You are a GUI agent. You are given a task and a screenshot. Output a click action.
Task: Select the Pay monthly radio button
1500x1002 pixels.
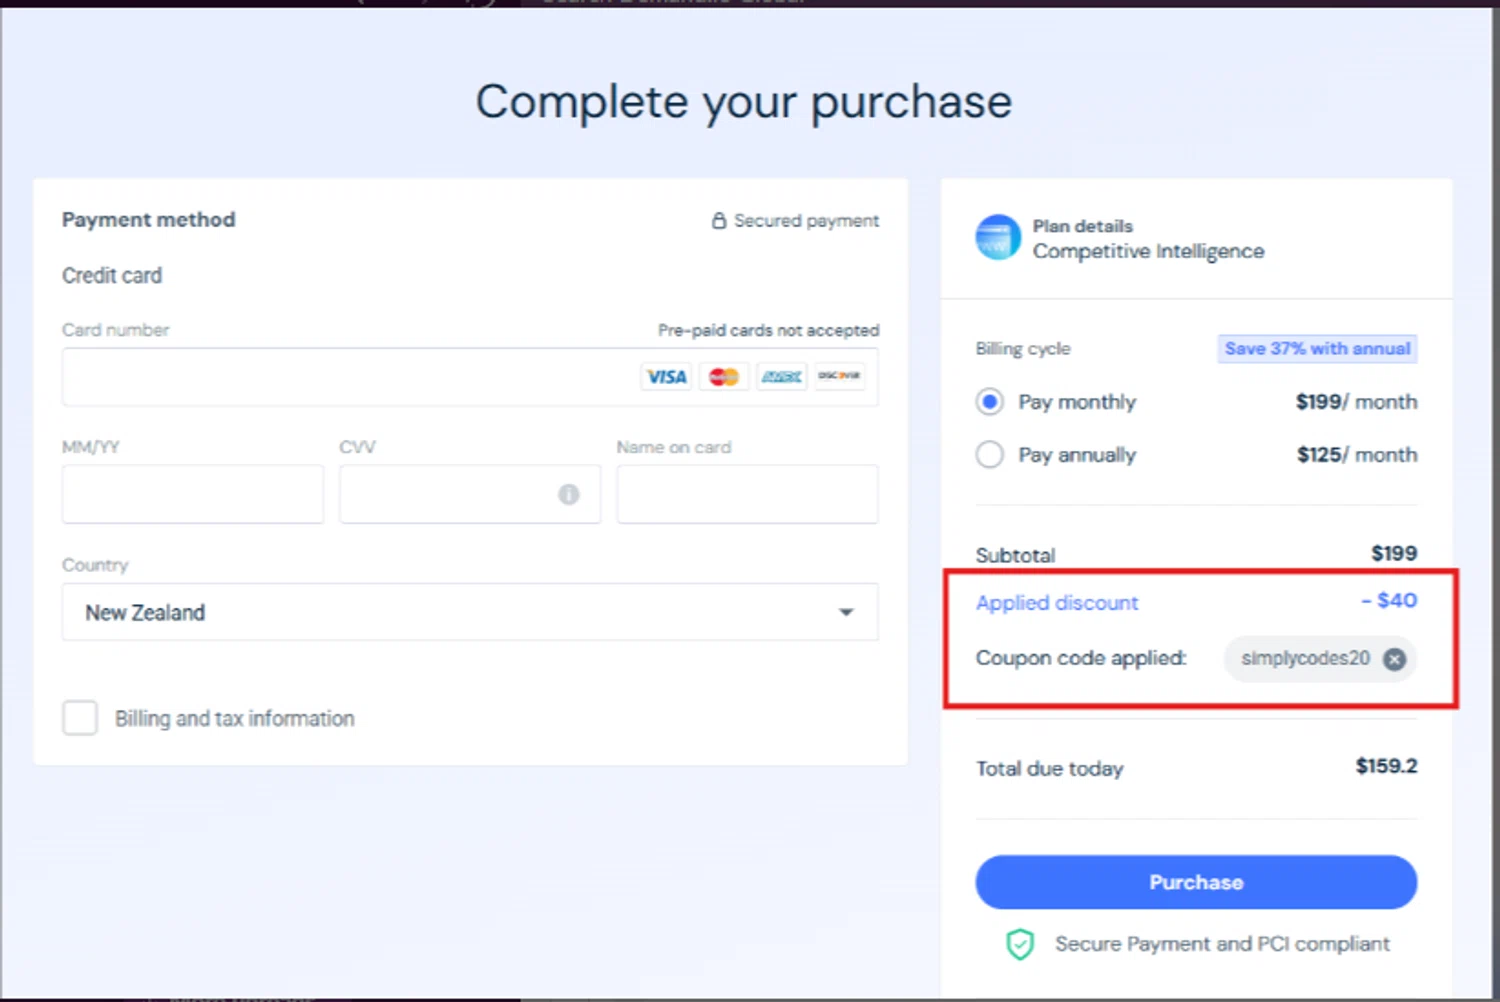pyautogui.click(x=990, y=402)
